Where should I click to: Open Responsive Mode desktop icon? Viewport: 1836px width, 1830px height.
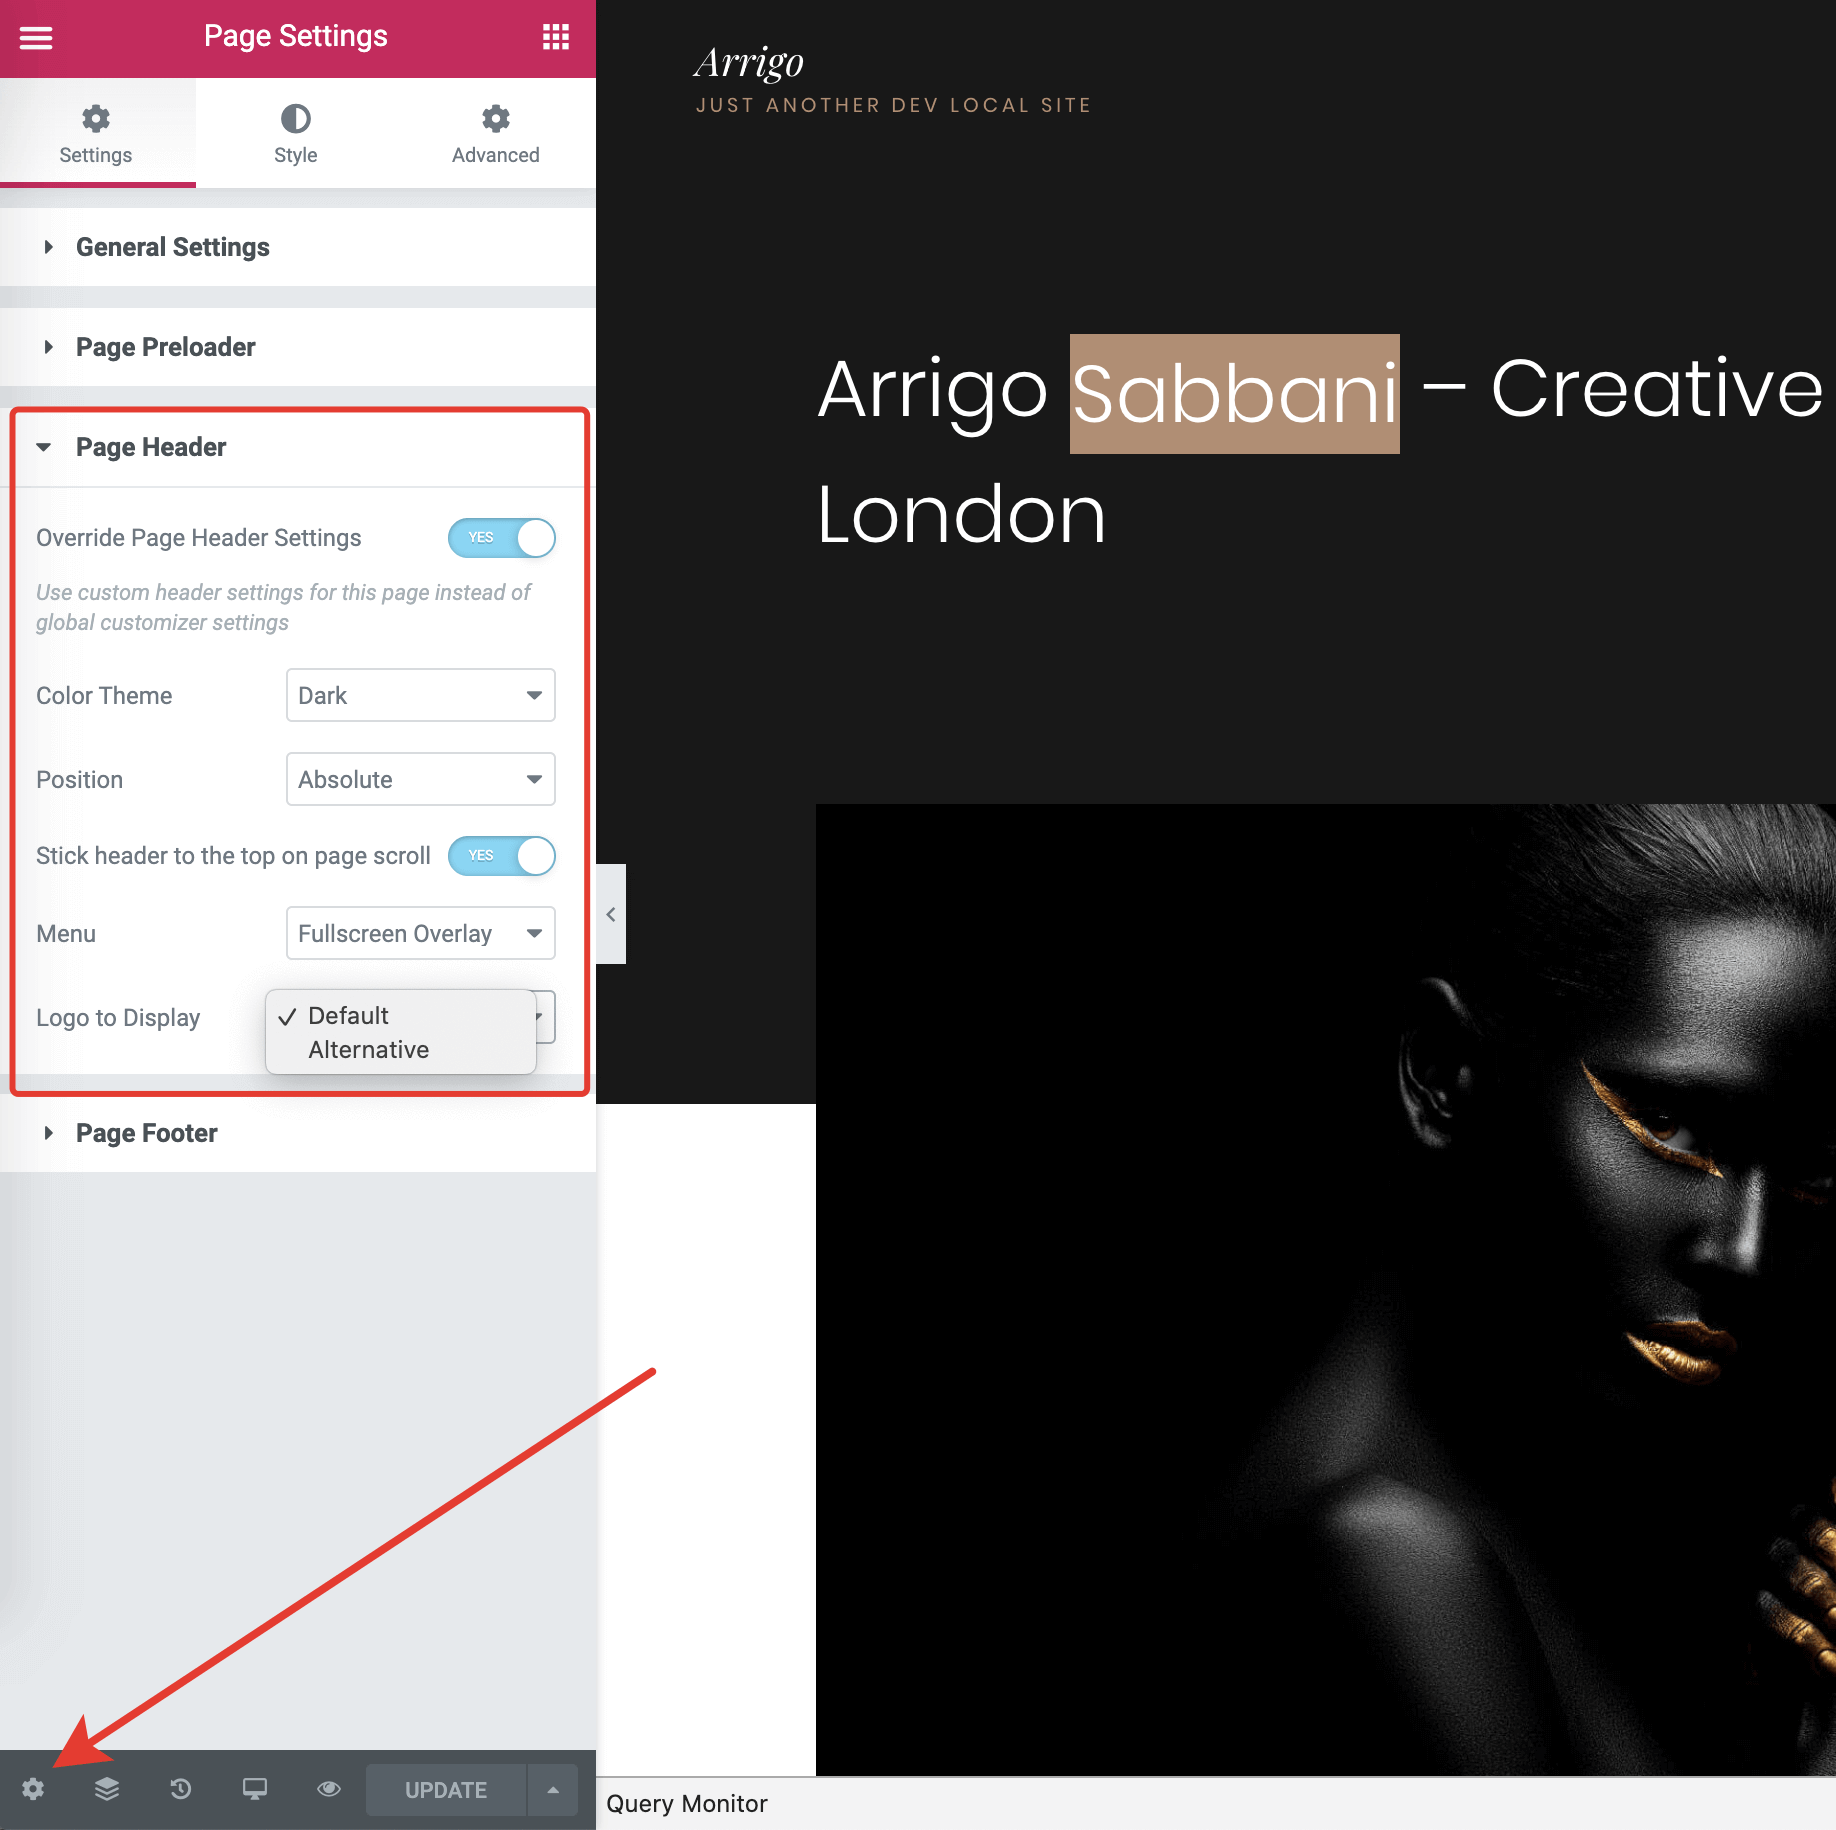[255, 1789]
